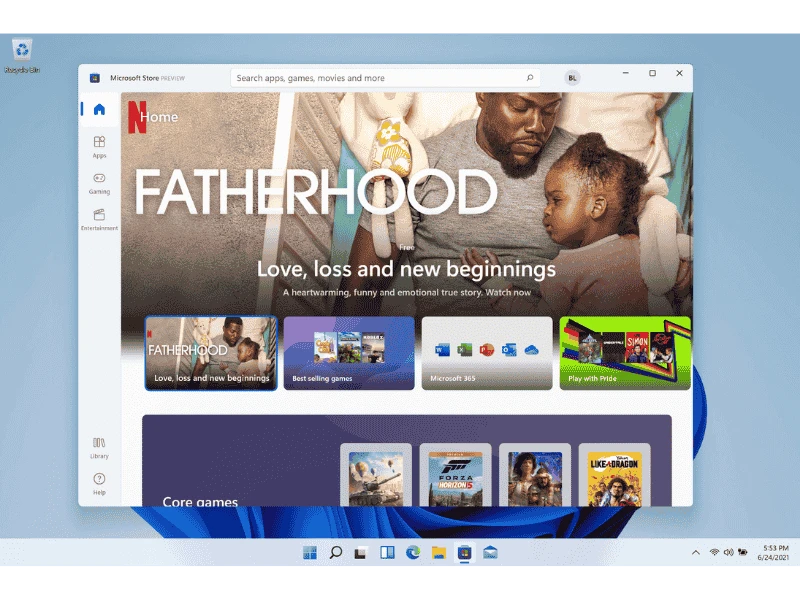
Task: Open the Library in the sidebar
Action: 99,447
